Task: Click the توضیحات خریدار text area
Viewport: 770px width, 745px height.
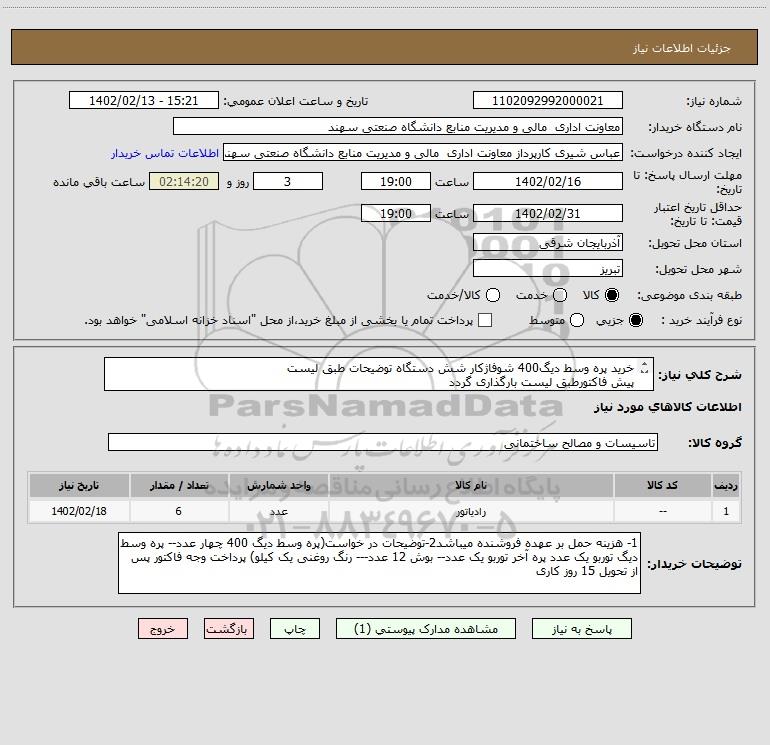Action: 380,563
